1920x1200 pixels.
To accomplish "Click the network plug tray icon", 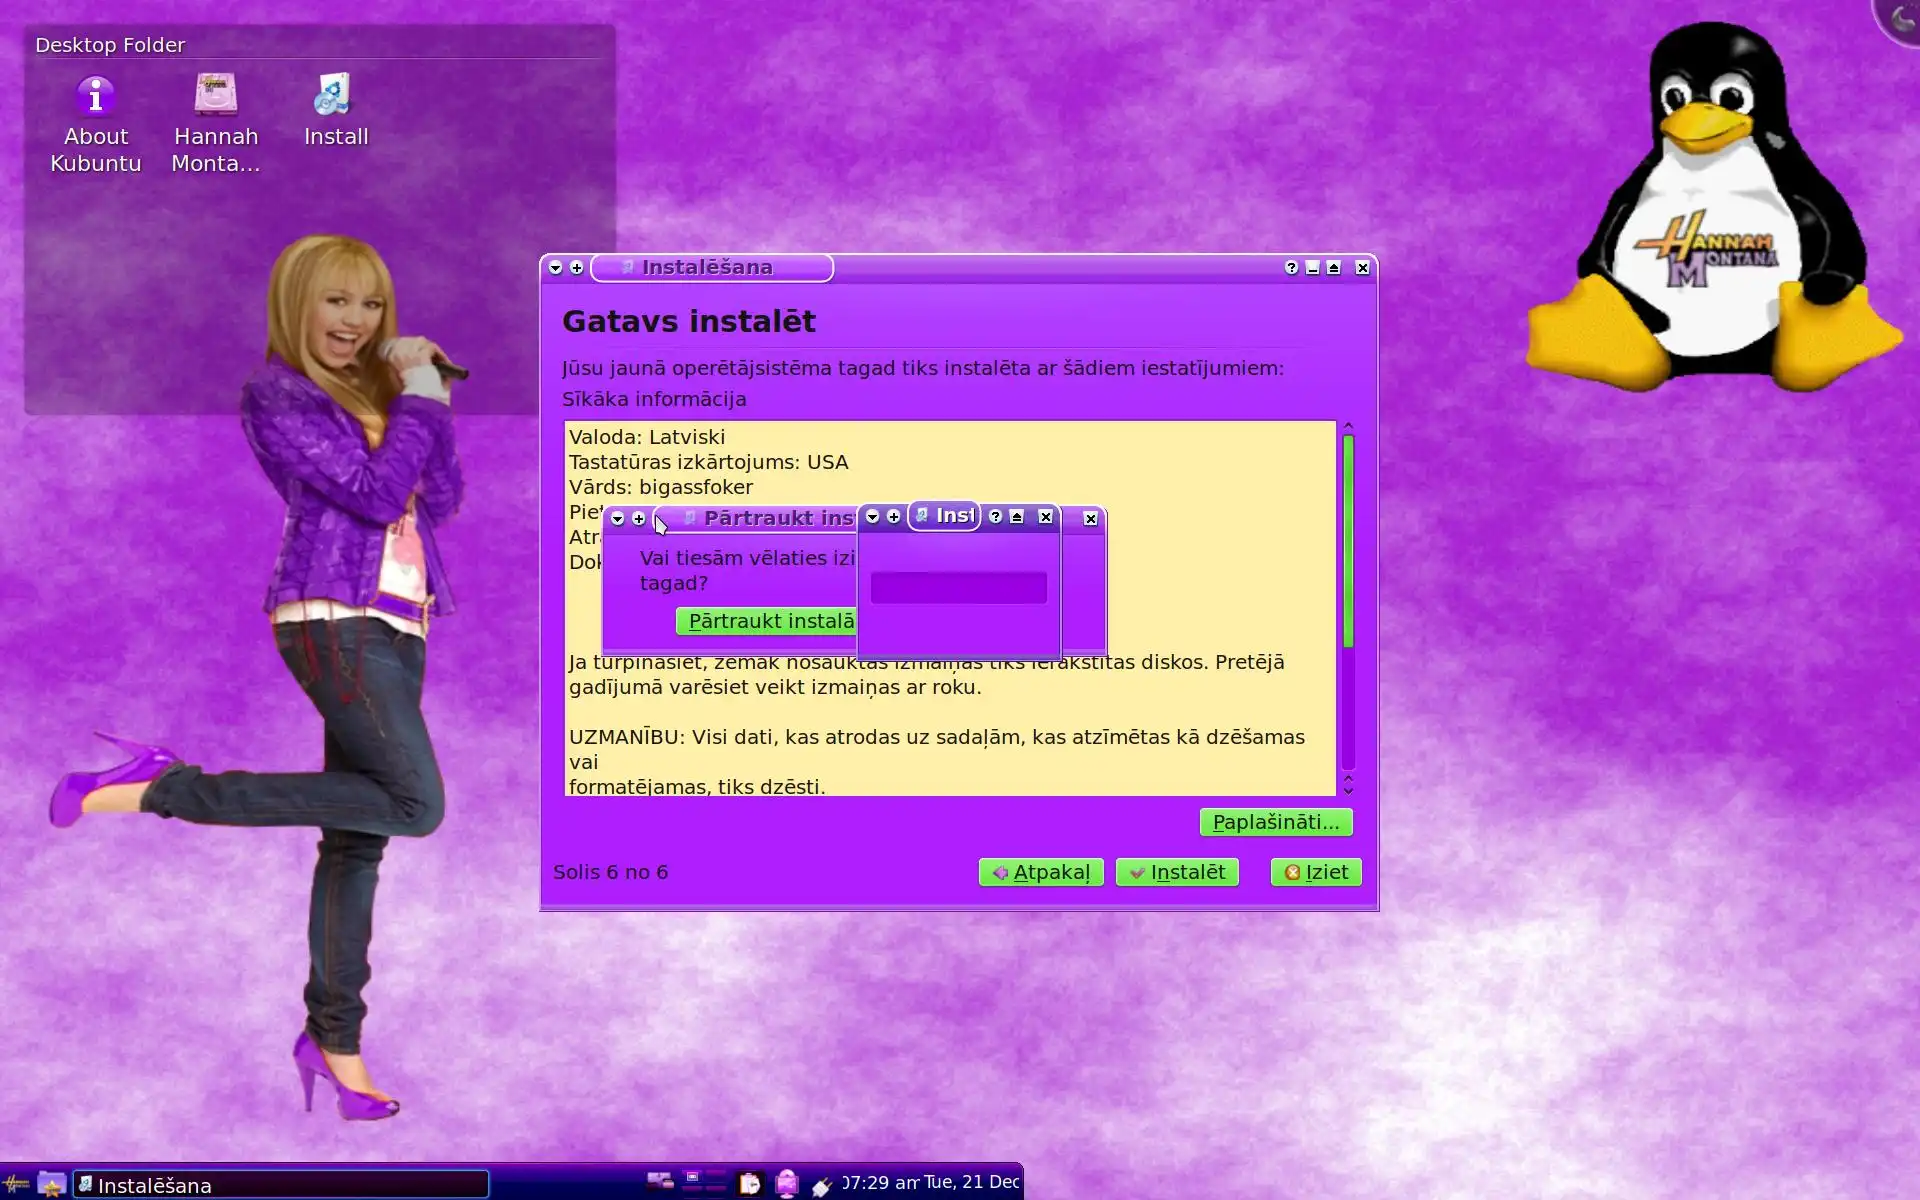I will point(822,1186).
